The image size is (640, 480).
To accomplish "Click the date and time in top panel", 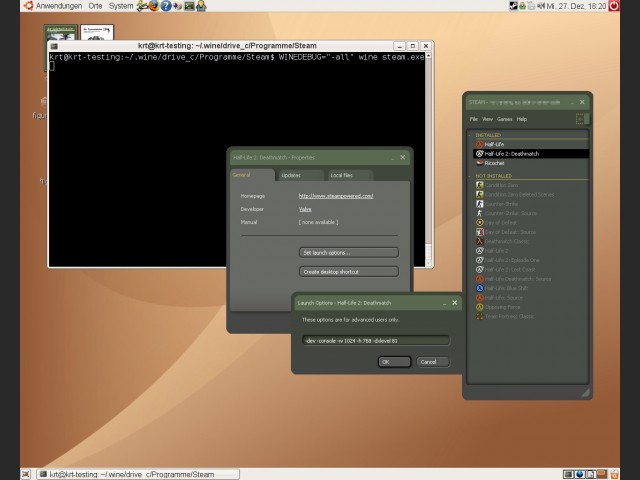I will tap(577, 6).
